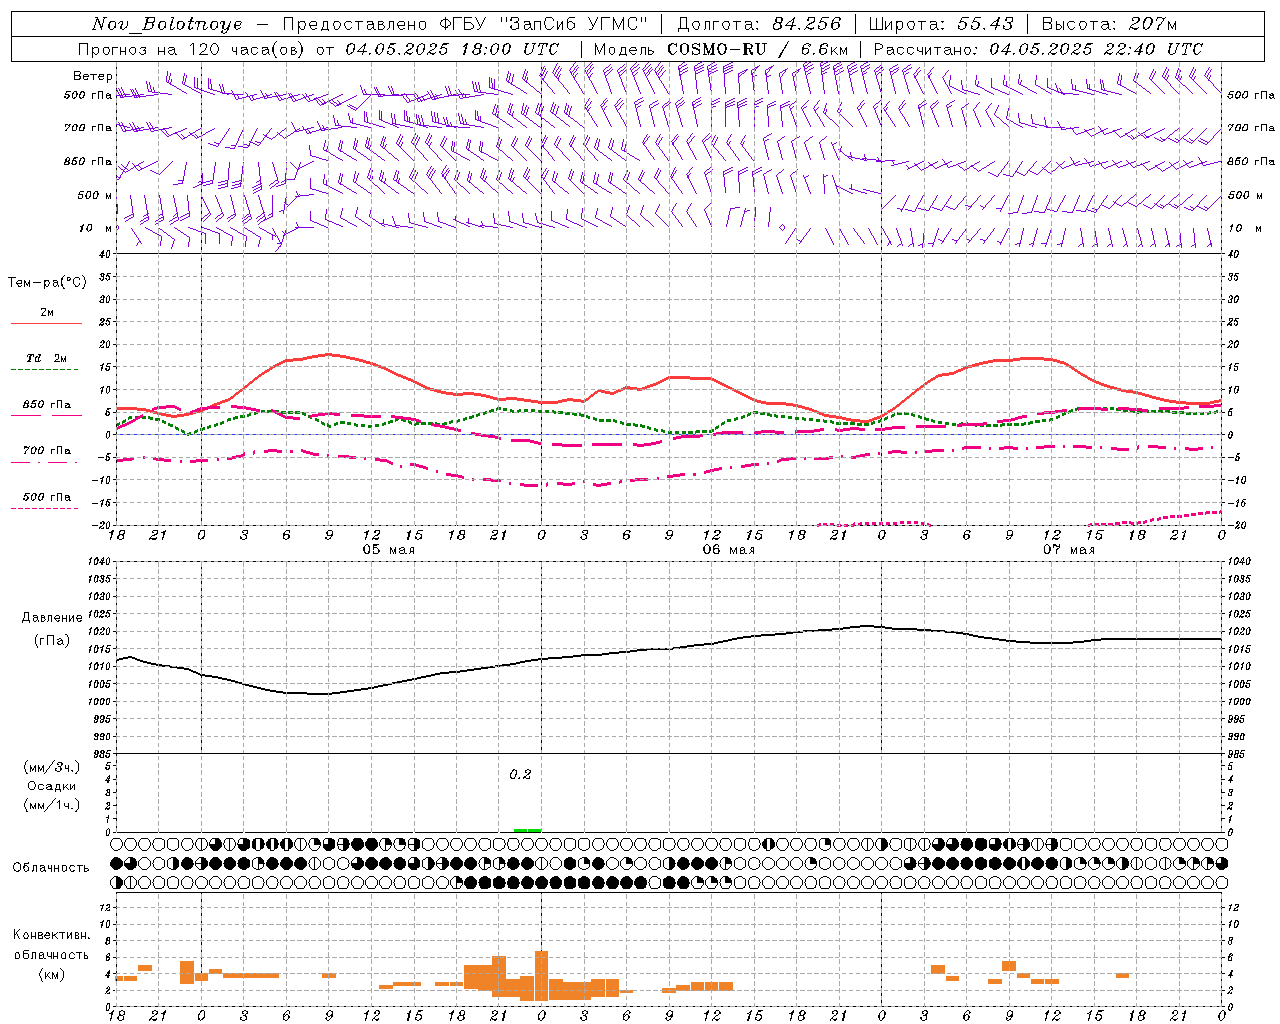Image resolution: width=1280 pixels, height=1024 pixels.
Task: Click the 10 м wind level label on left
Action: [96, 228]
